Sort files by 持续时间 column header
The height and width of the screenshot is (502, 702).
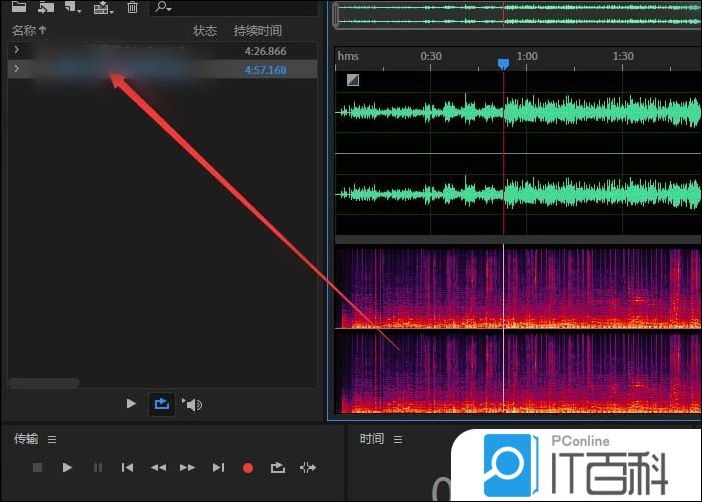(x=258, y=31)
